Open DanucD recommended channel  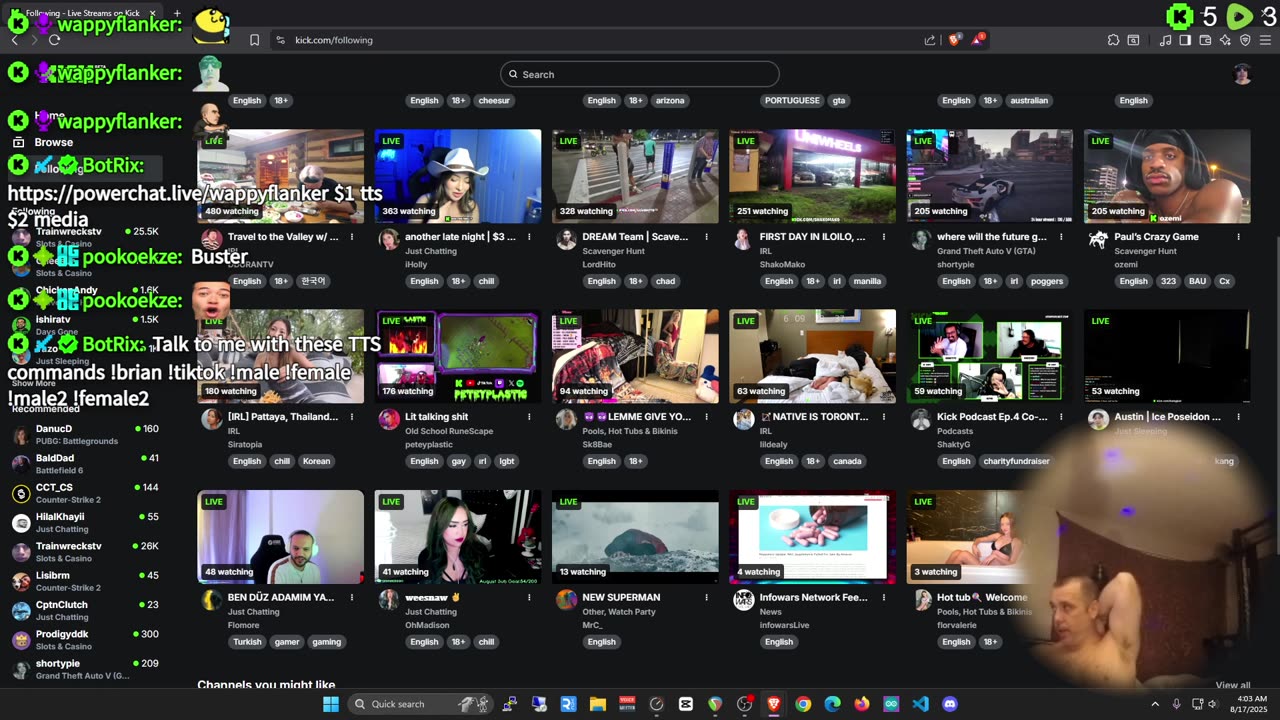[x=85, y=435]
